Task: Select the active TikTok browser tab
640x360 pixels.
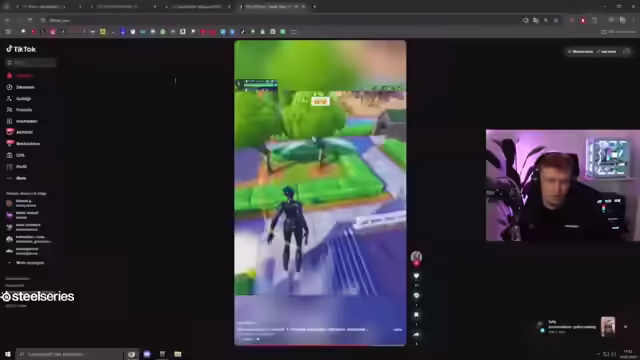Action: 271,7
